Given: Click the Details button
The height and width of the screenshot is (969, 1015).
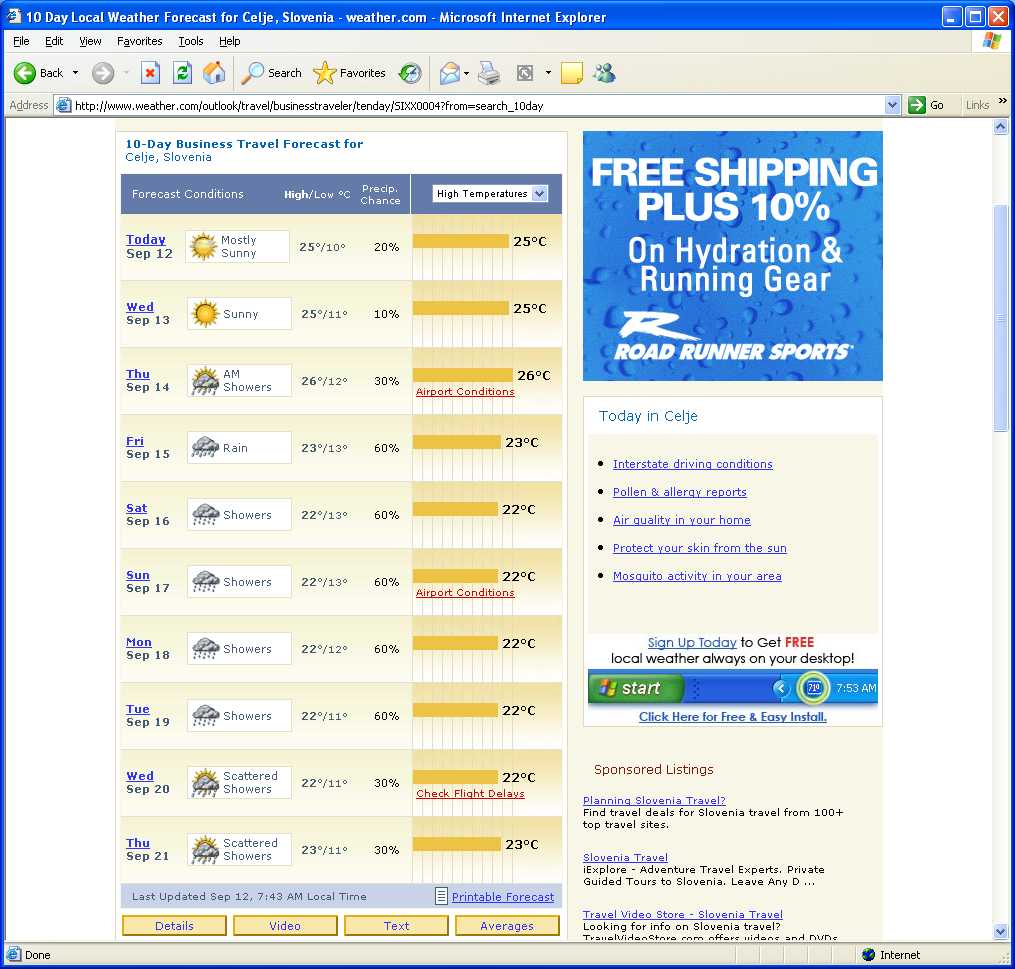Looking at the screenshot, I should click(x=174, y=926).
